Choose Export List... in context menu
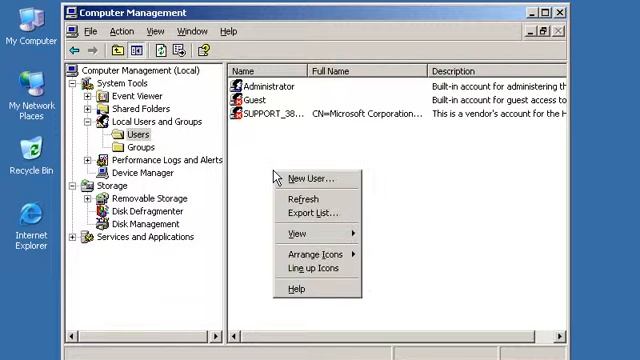This screenshot has height=360, width=640. [x=317, y=213]
